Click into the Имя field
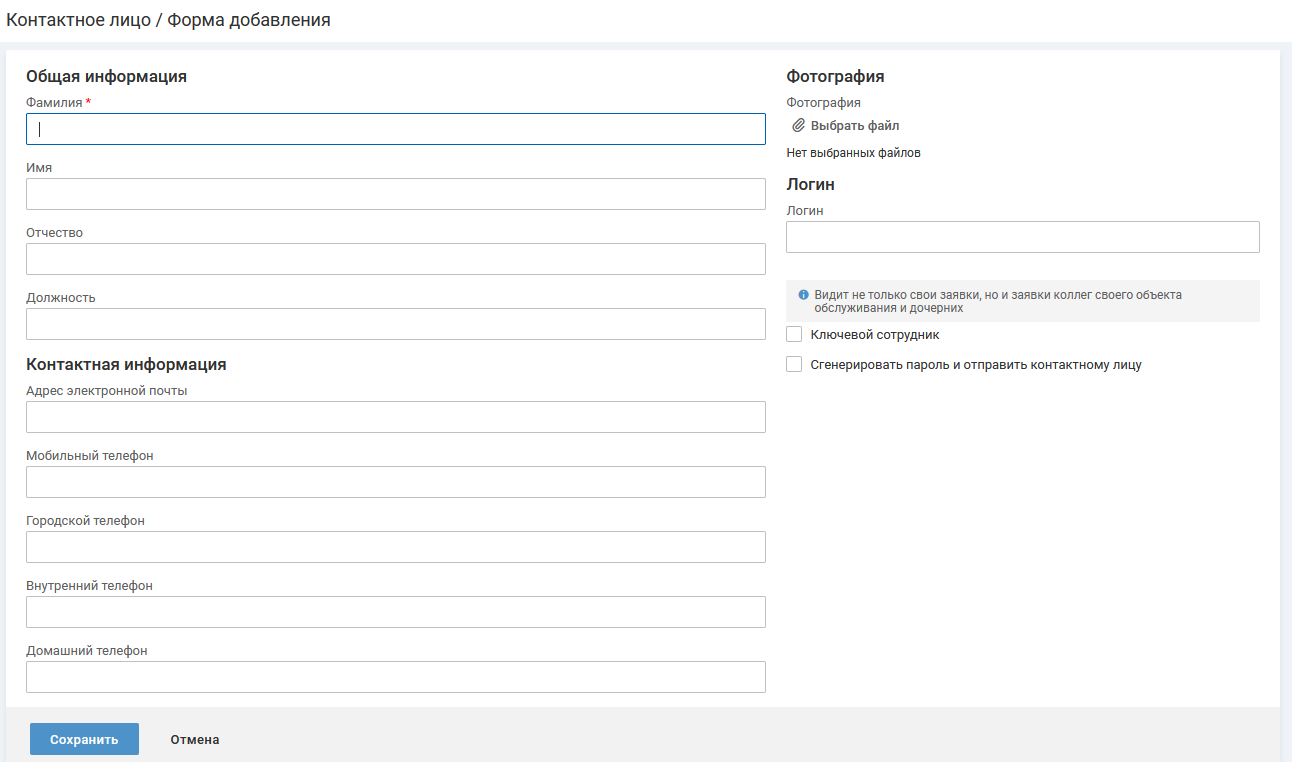The width and height of the screenshot is (1292, 762). (x=396, y=194)
